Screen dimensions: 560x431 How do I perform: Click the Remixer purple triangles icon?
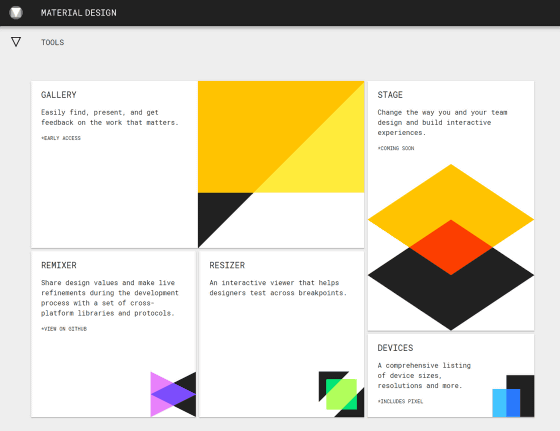(x=173, y=394)
